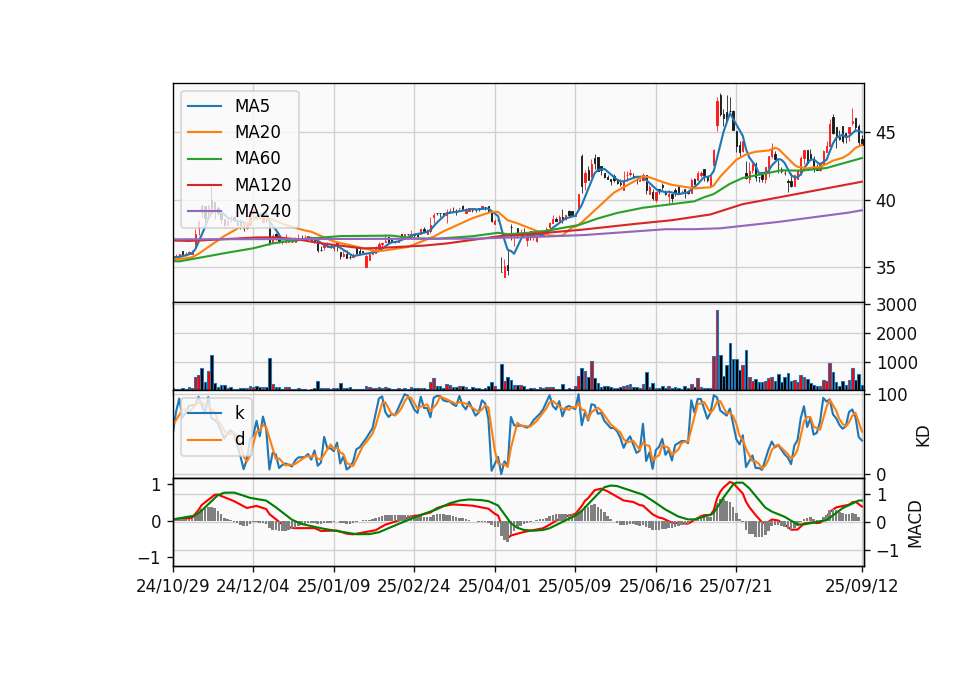This screenshot has height=690, width=960.
Task: Click the green MA60 legend line sample
Action: pyautogui.click(x=204, y=159)
